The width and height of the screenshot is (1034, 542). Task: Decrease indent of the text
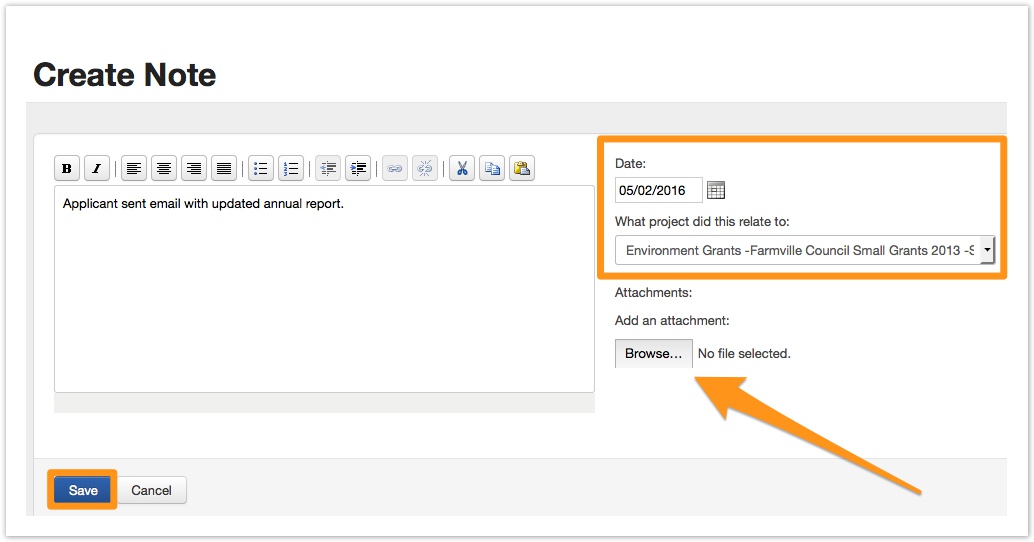click(328, 169)
